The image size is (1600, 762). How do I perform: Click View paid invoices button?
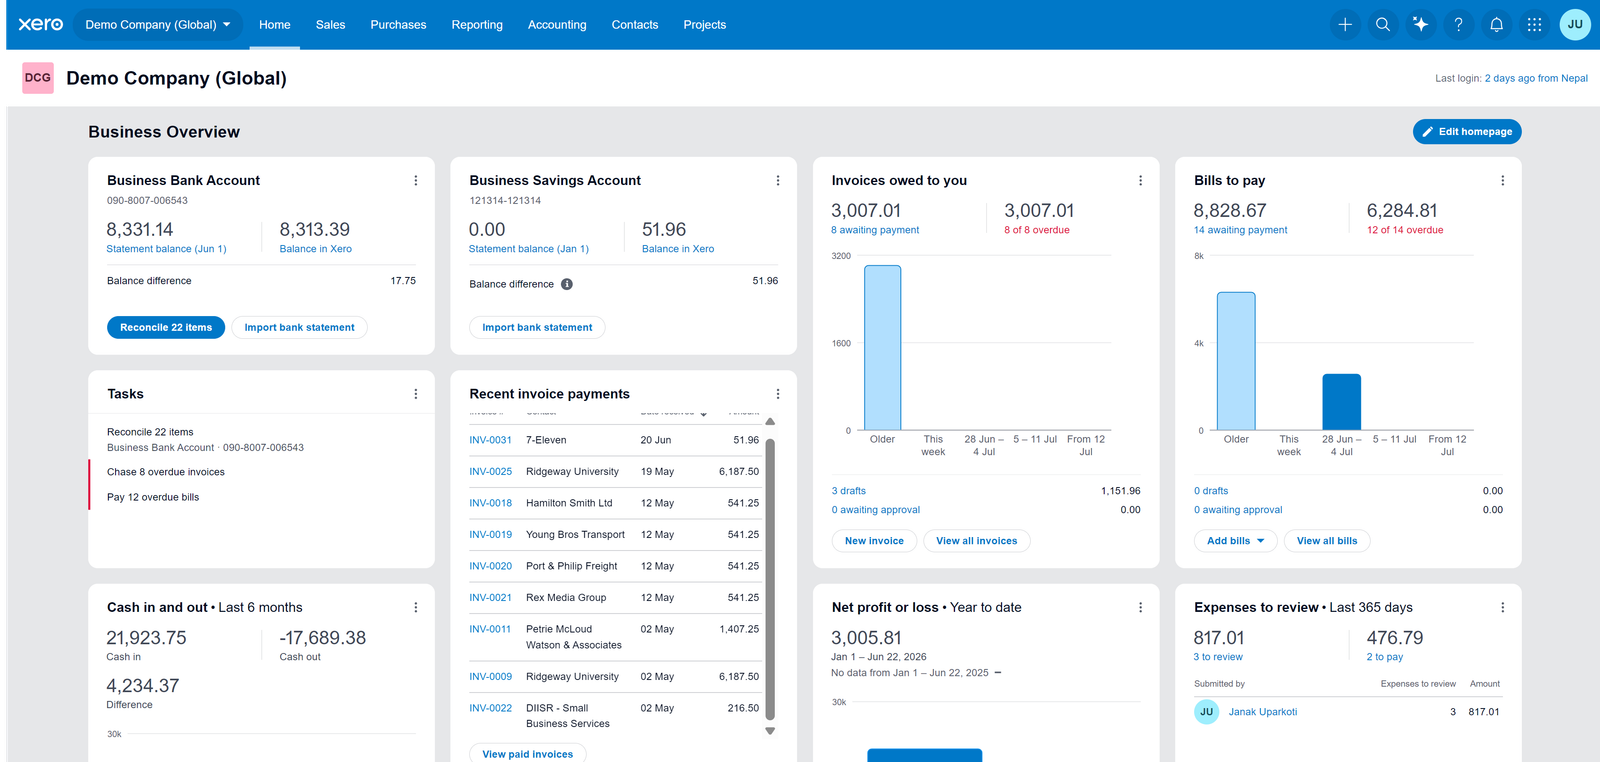(x=528, y=754)
